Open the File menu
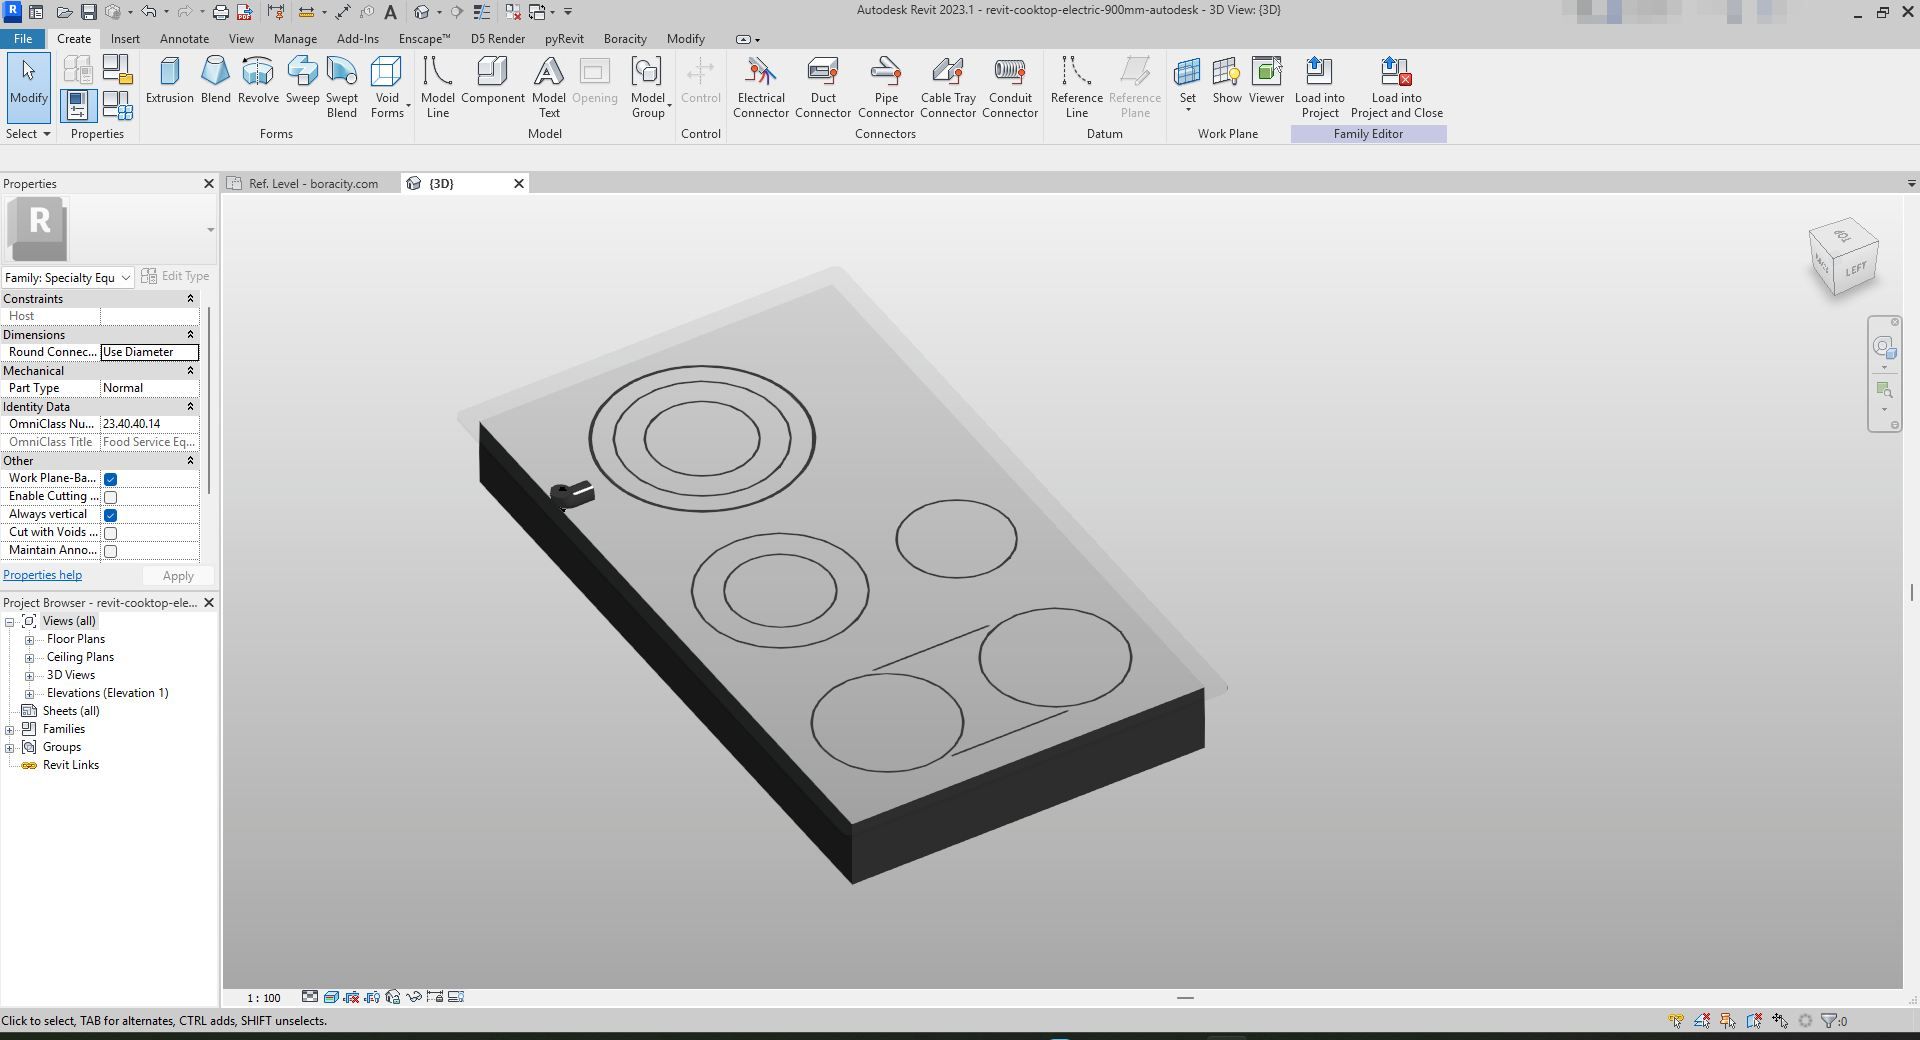This screenshot has width=1920, height=1040. [x=22, y=39]
